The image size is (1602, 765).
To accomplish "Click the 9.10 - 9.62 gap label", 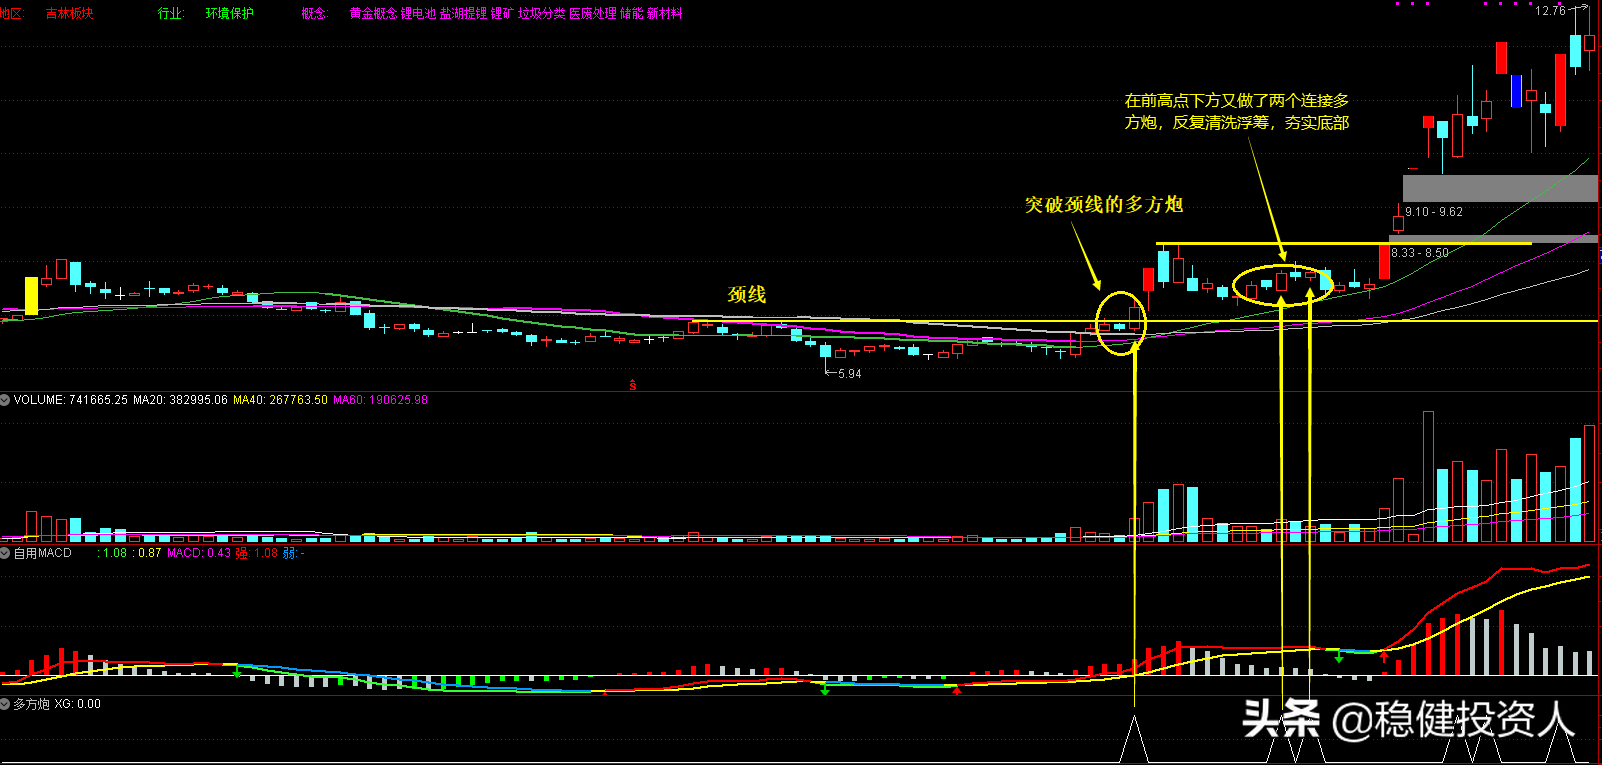I will [1434, 212].
